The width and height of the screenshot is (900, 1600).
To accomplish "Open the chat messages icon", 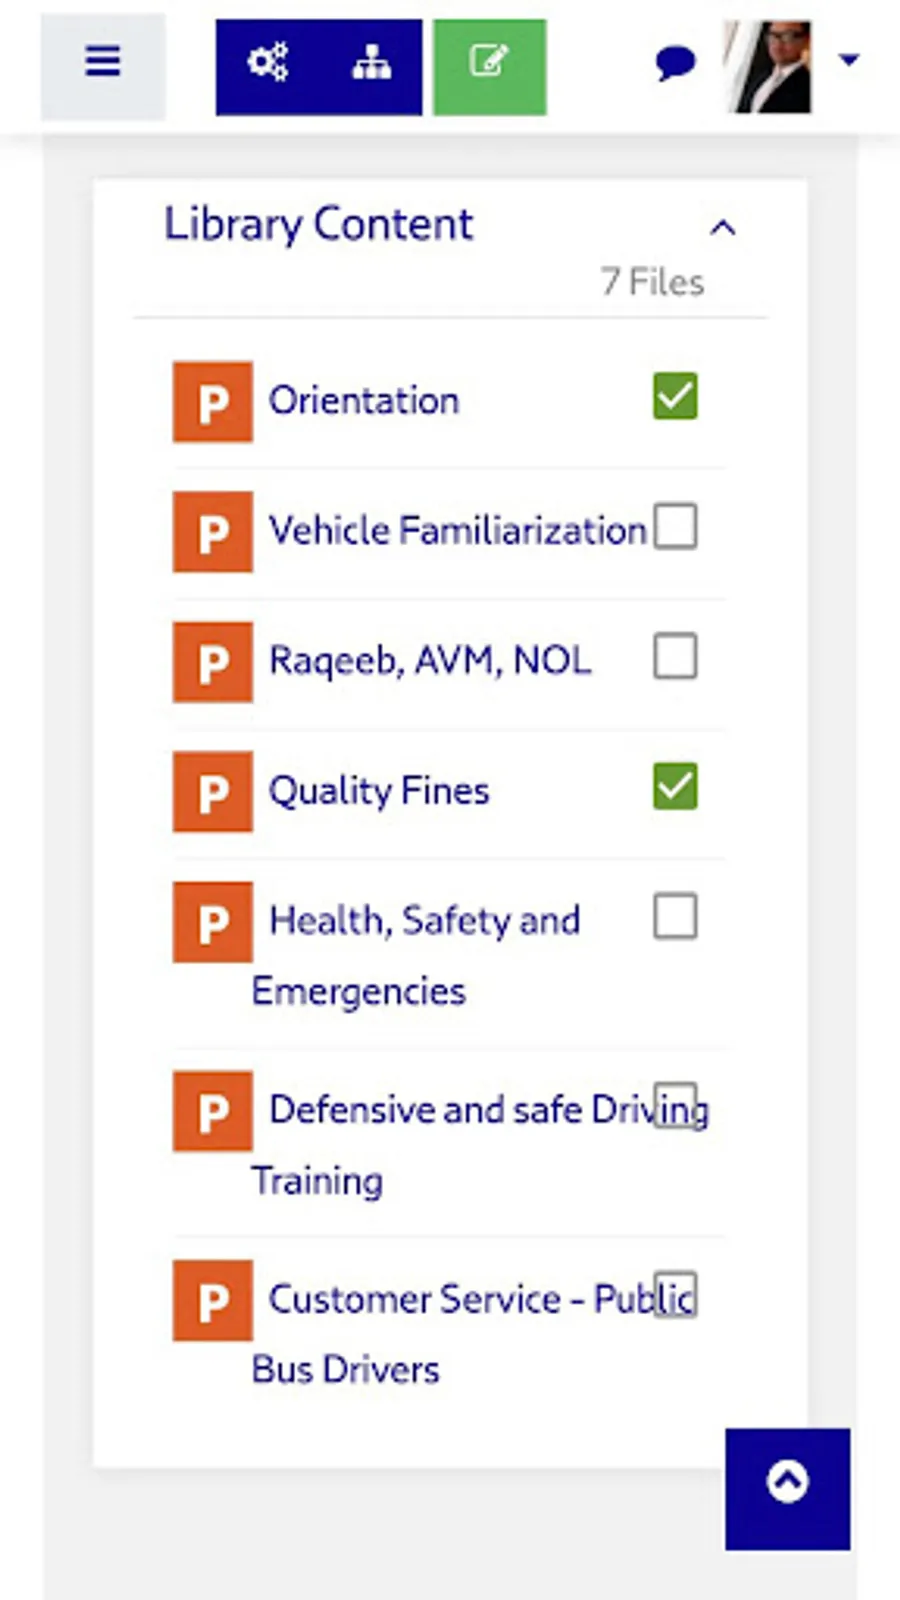I will tap(675, 64).
